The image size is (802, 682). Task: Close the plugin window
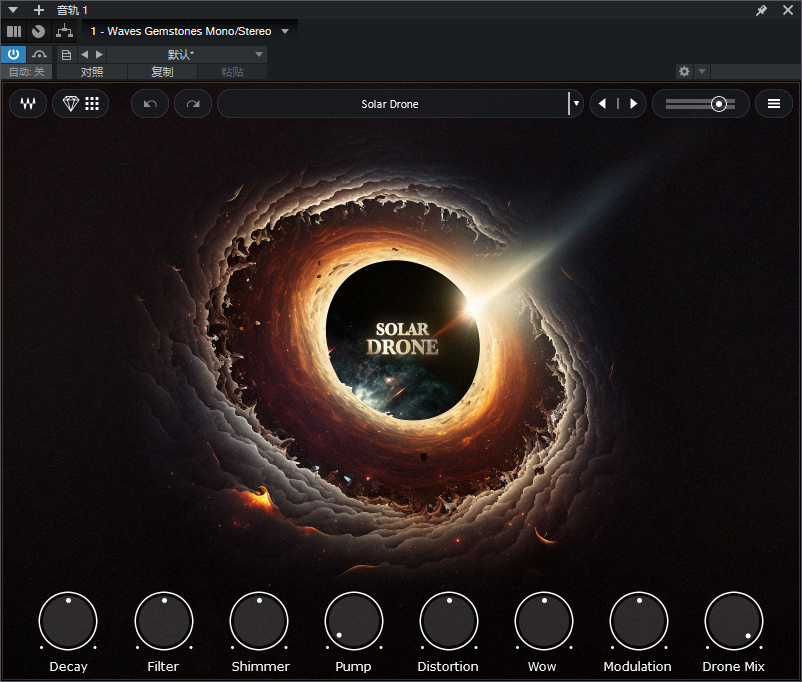click(x=788, y=10)
